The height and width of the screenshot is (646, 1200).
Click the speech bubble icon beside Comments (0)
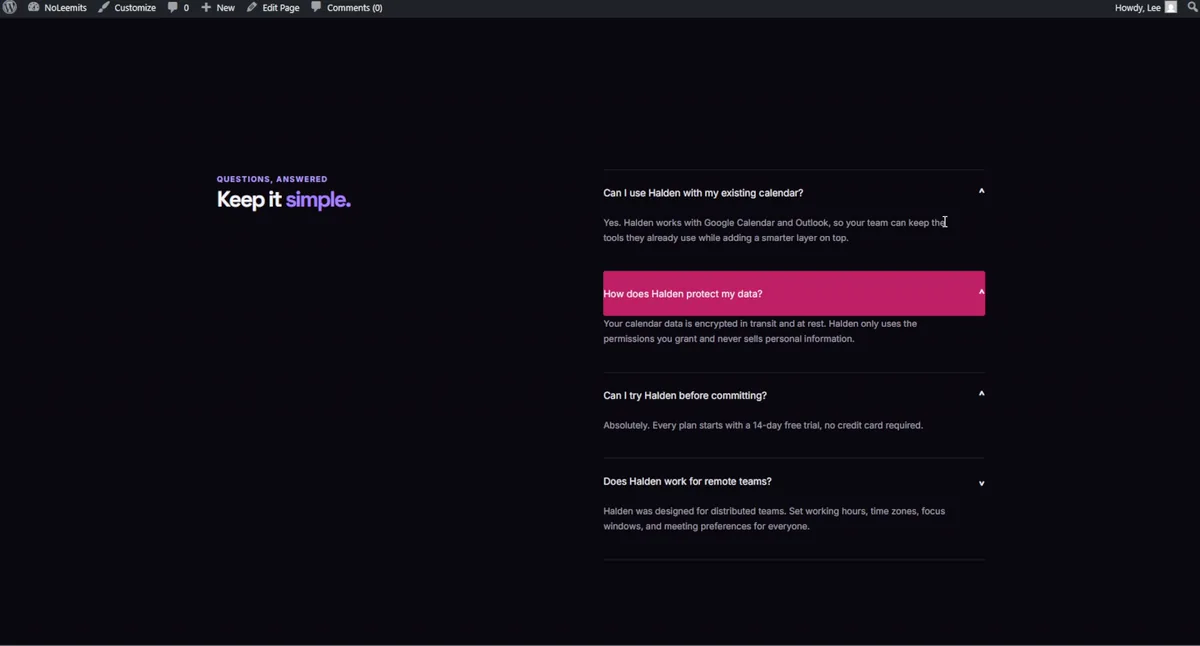[316, 7]
